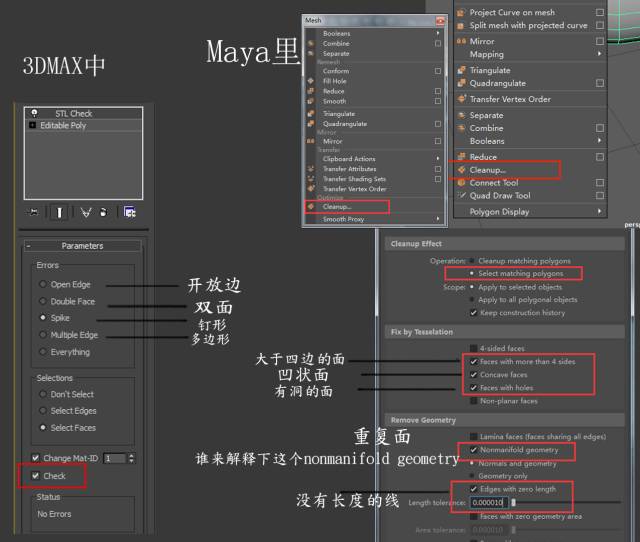Screen dimensions: 640x542
Task: Select the Multiple Edge radio button
Action: click(x=42, y=334)
